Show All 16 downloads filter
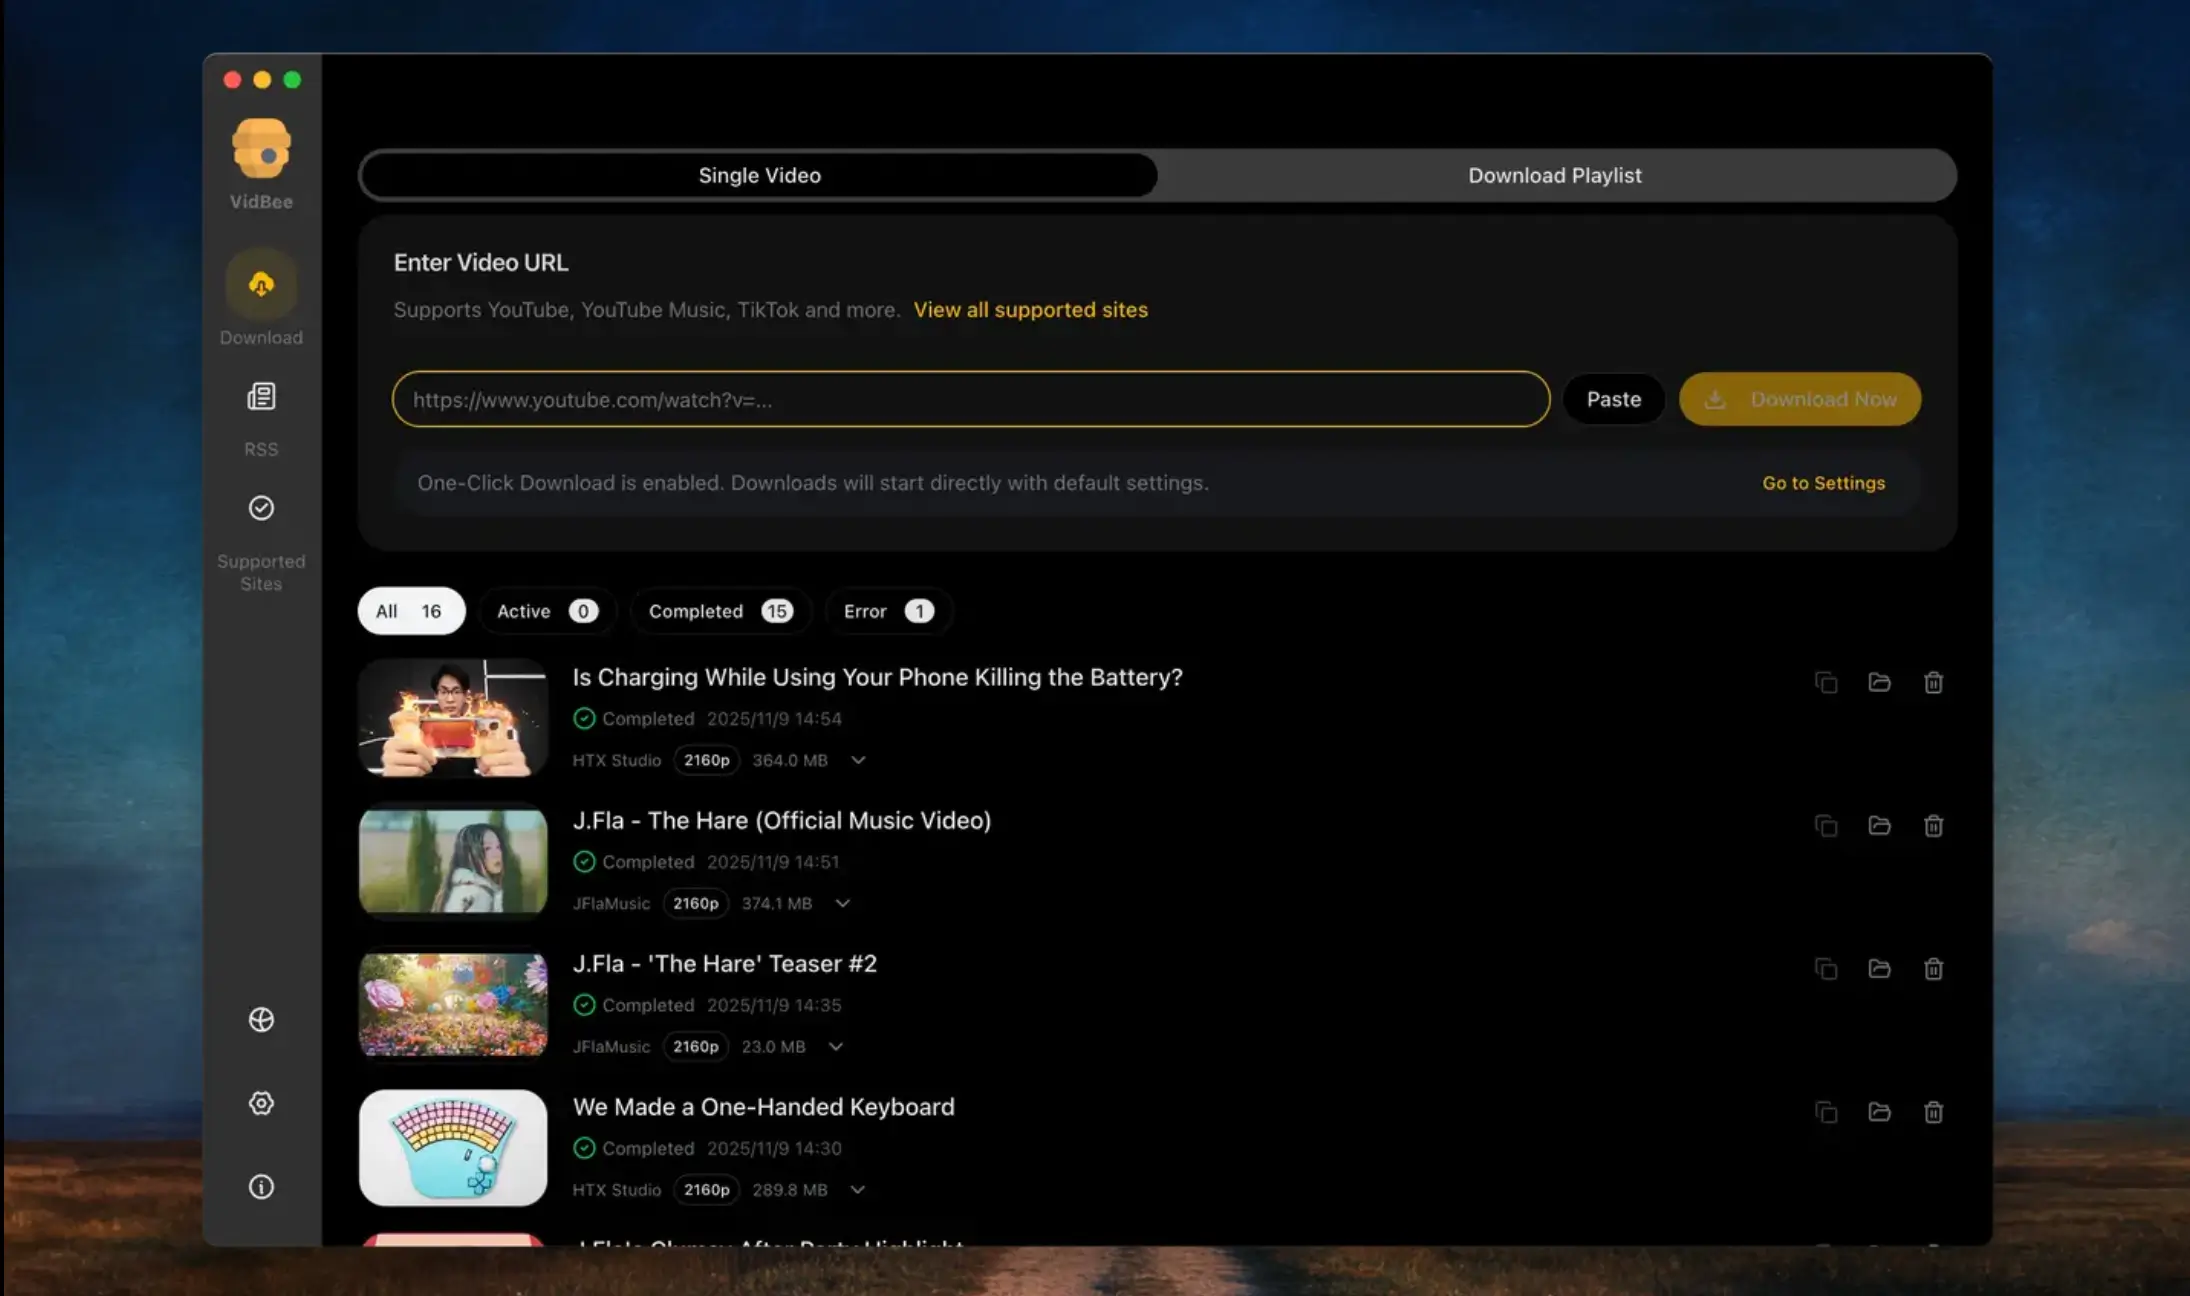This screenshot has width=2190, height=1296. (411, 611)
